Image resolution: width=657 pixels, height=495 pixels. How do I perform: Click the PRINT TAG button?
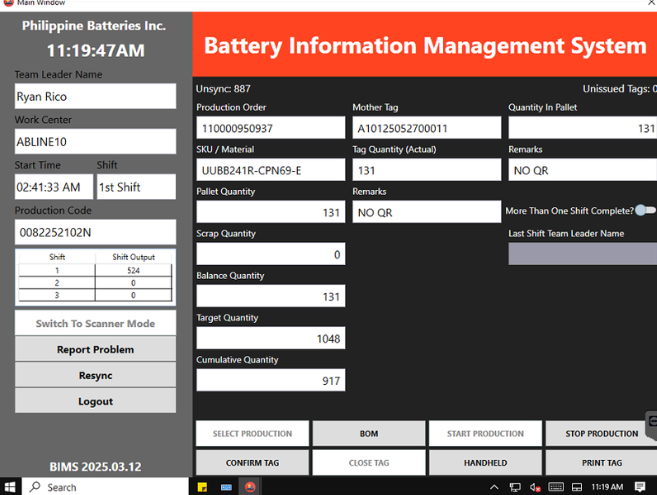601,463
